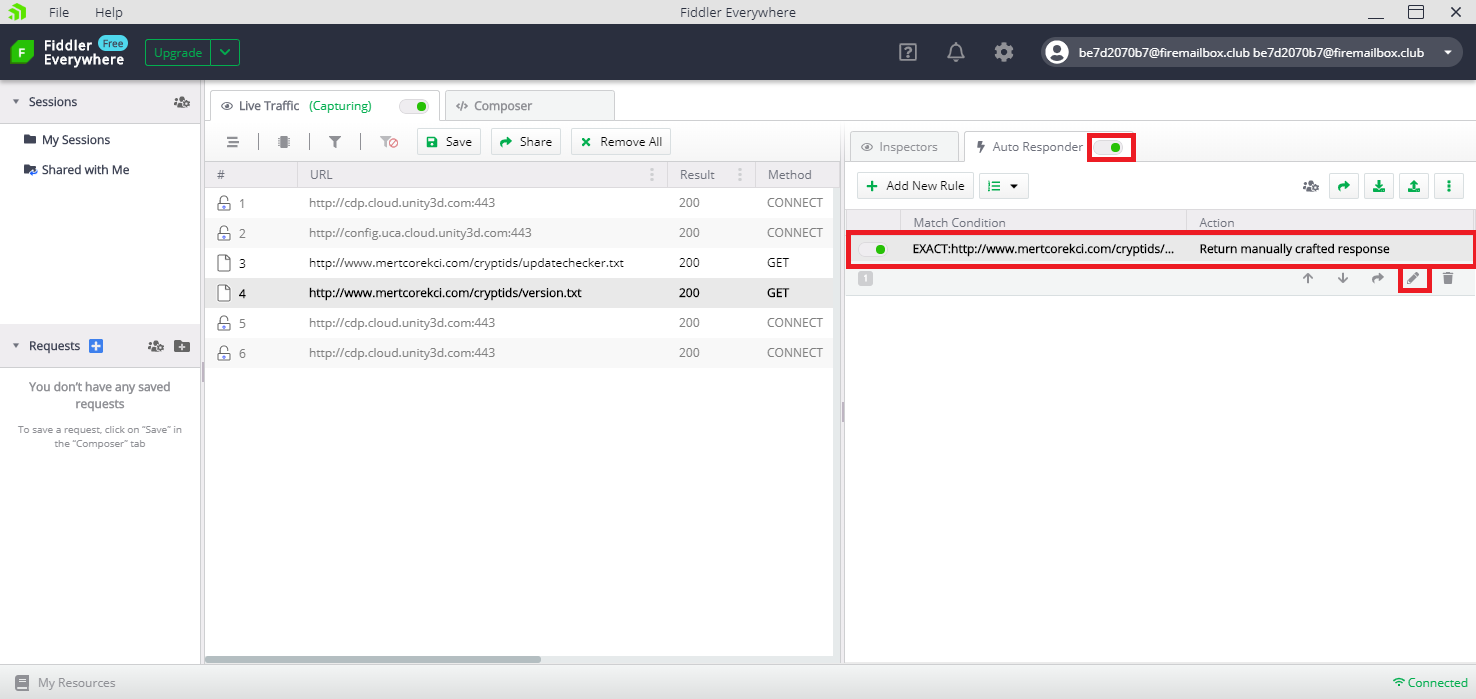
Task: Create a new requests folder
Action: tap(181, 346)
